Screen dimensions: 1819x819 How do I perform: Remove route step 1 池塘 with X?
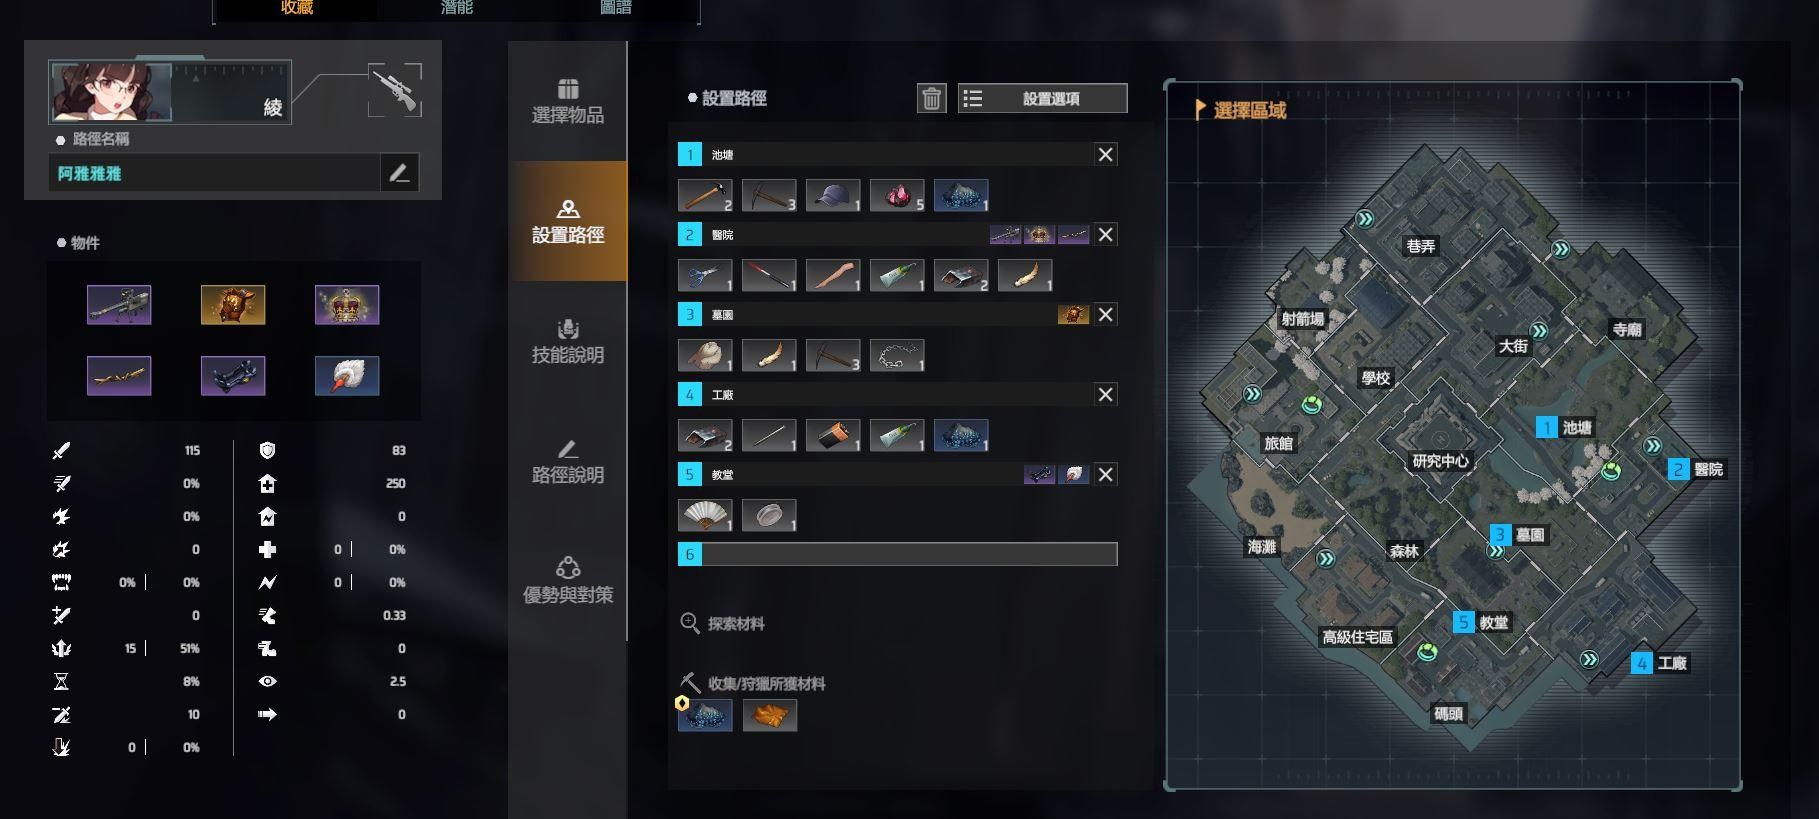point(1105,154)
